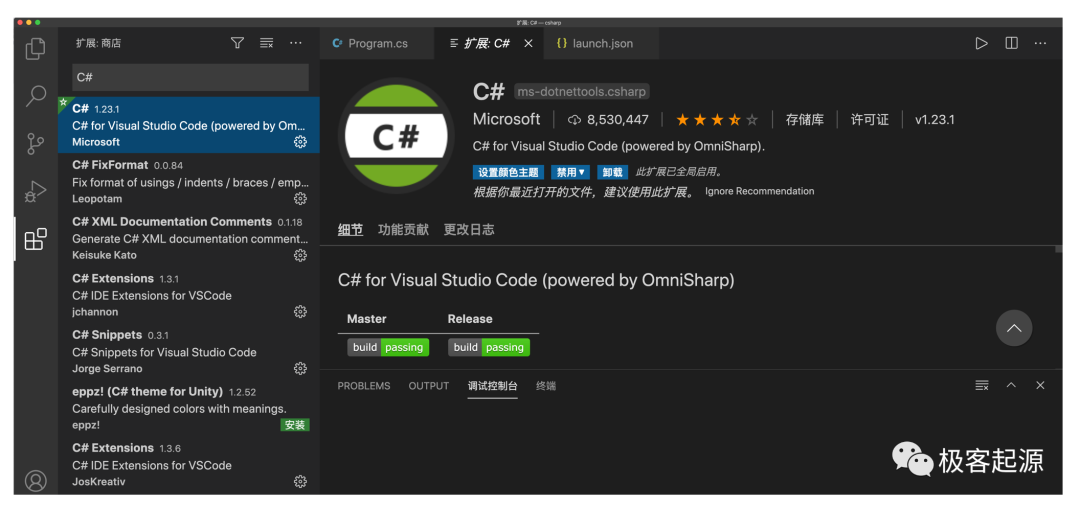The image size is (1080, 509).
Task: Open the 存储库 repository link
Action: [x=804, y=120]
